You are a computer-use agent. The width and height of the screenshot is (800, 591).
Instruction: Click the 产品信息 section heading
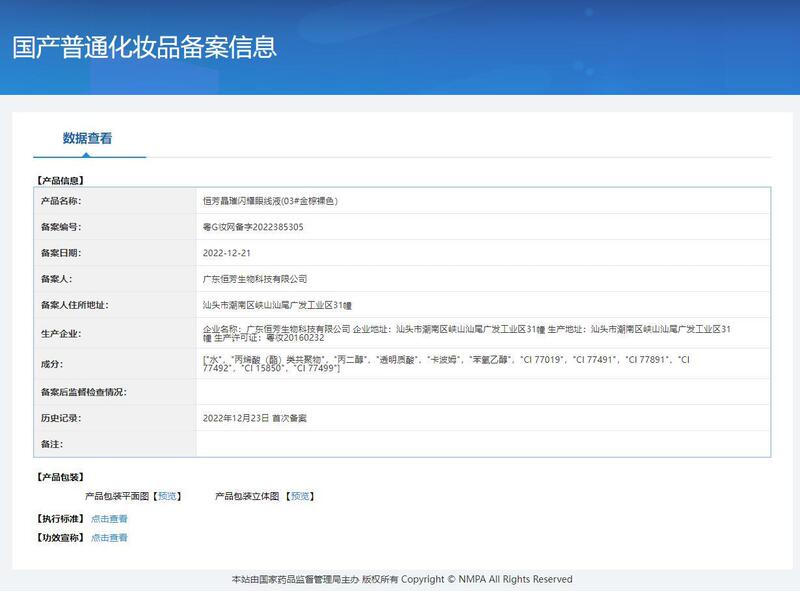pos(60,181)
